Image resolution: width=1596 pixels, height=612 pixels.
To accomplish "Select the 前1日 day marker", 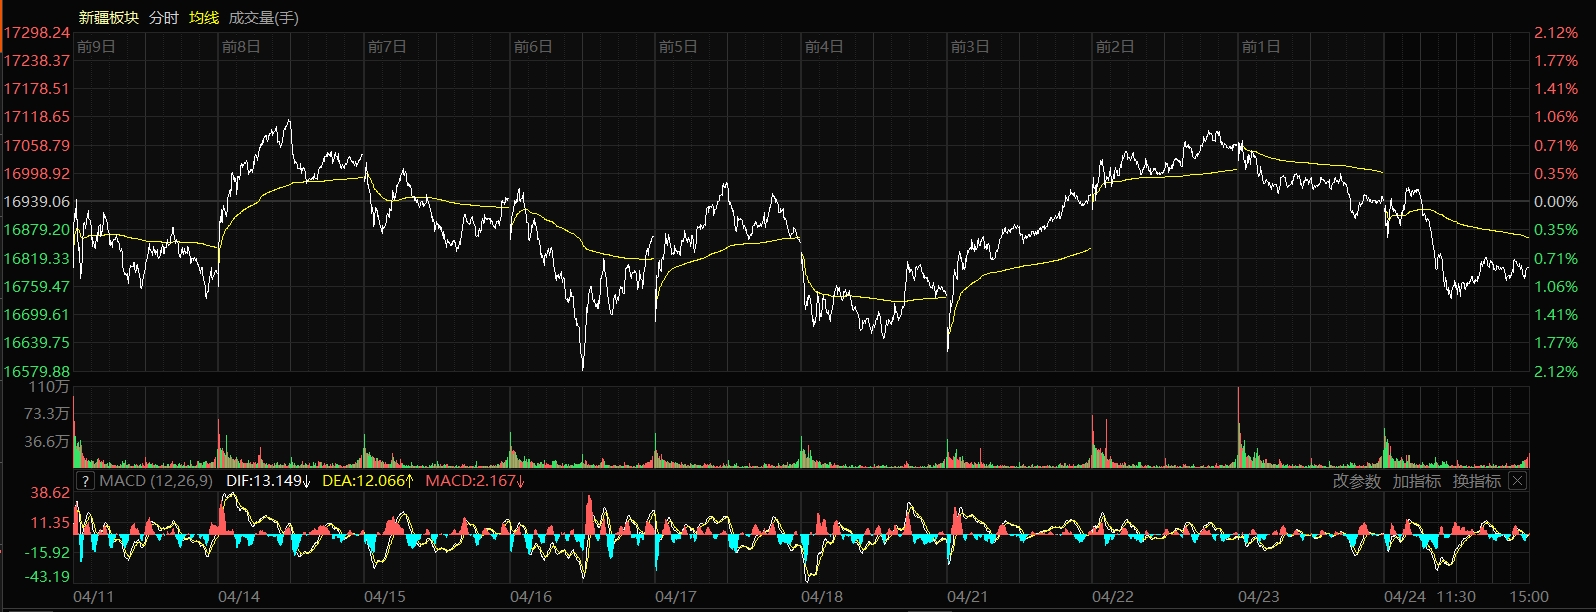I will [x=1261, y=47].
